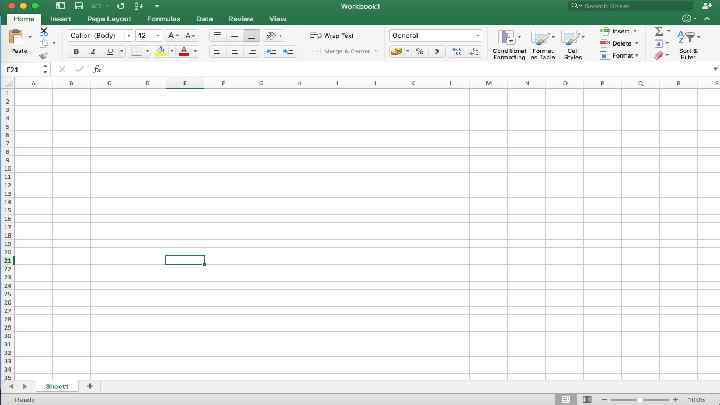Open Cell Styles gallery
The width and height of the screenshot is (720, 405).
point(573,45)
